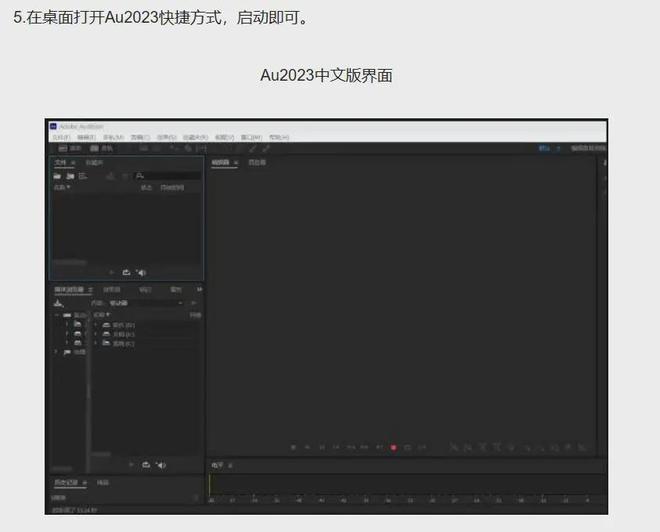The width and height of the screenshot is (660, 532).
Task: Click the Adobe Audition app icon in title bar
Action: click(53, 127)
